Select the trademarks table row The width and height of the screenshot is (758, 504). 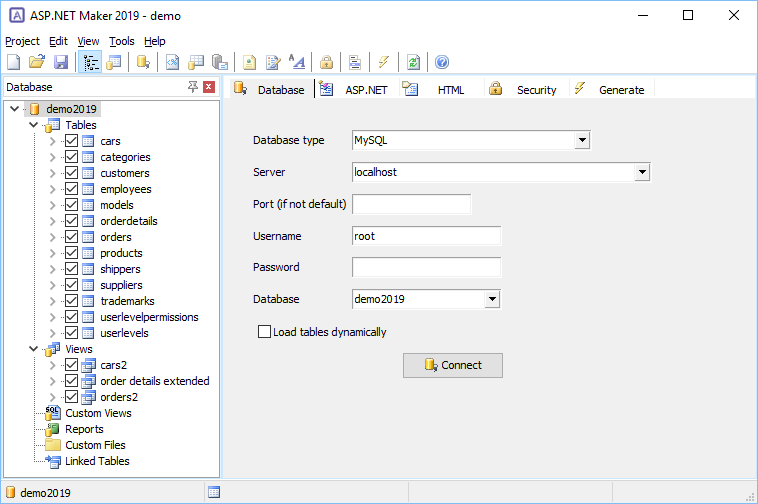point(127,301)
